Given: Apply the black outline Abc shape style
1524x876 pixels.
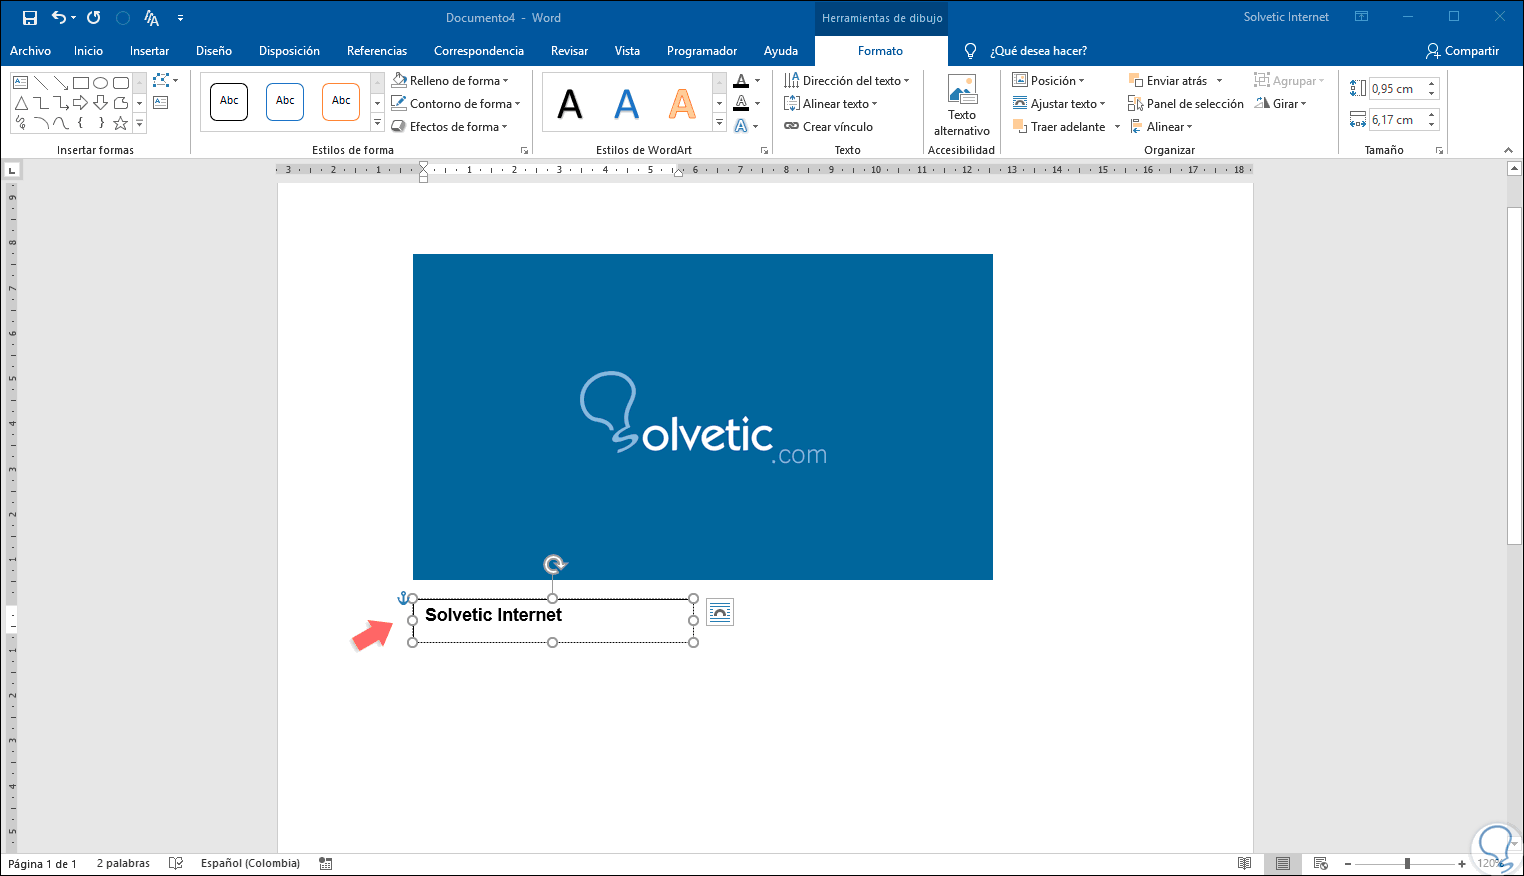Looking at the screenshot, I should [229, 101].
